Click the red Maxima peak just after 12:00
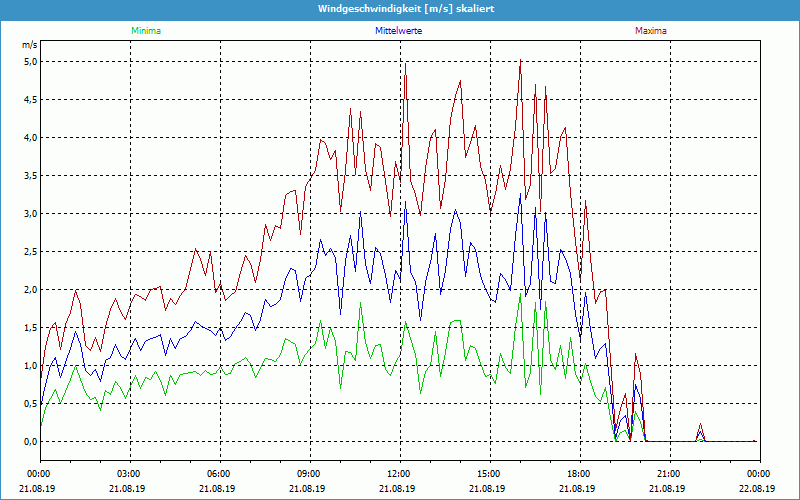800x500 pixels. (x=406, y=63)
